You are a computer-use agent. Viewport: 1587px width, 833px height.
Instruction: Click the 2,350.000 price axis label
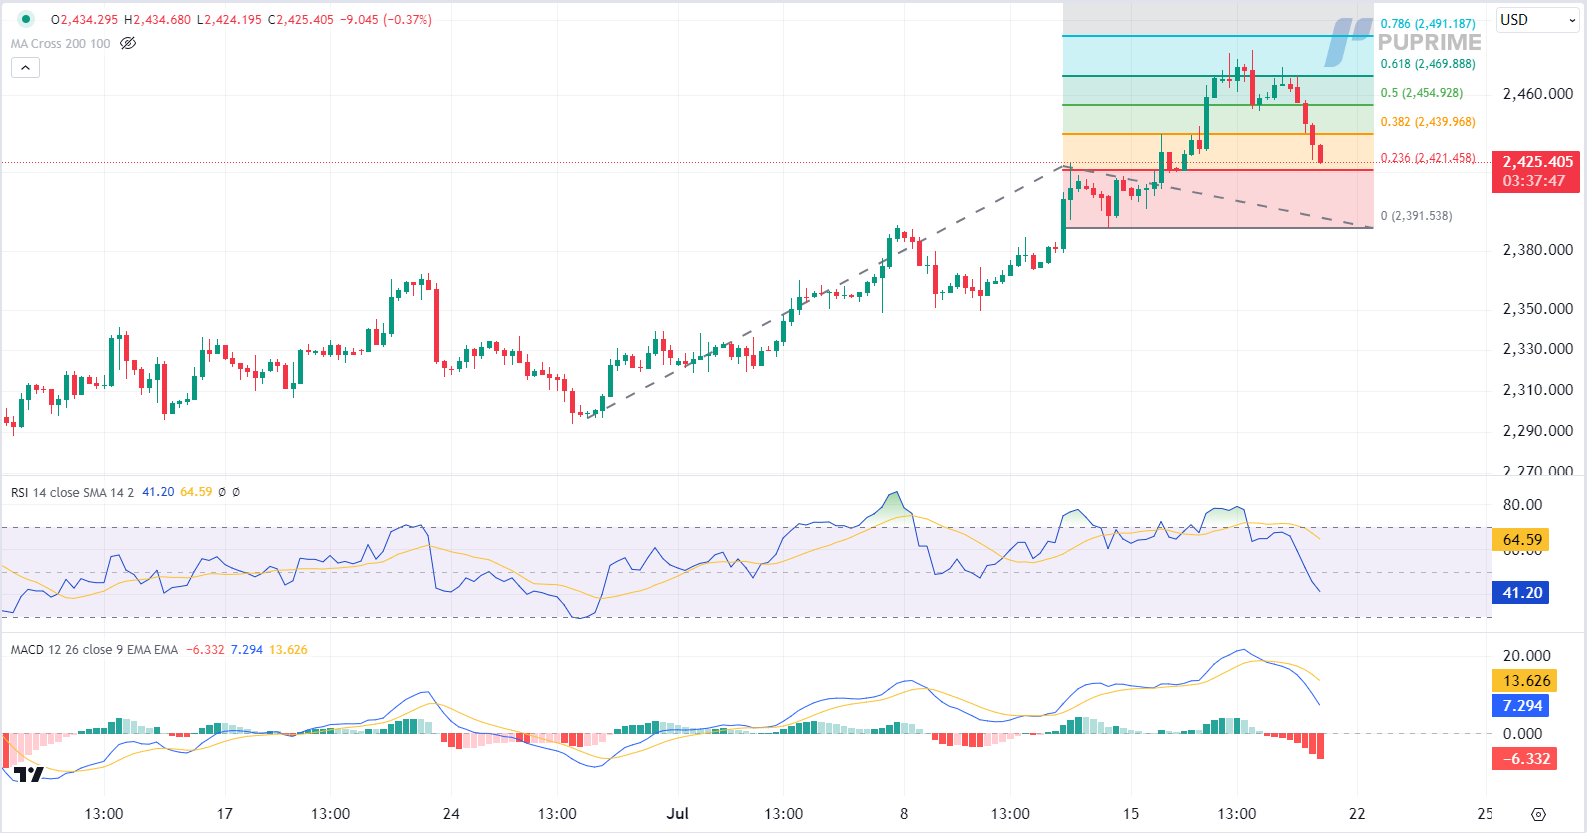[x=1537, y=309]
